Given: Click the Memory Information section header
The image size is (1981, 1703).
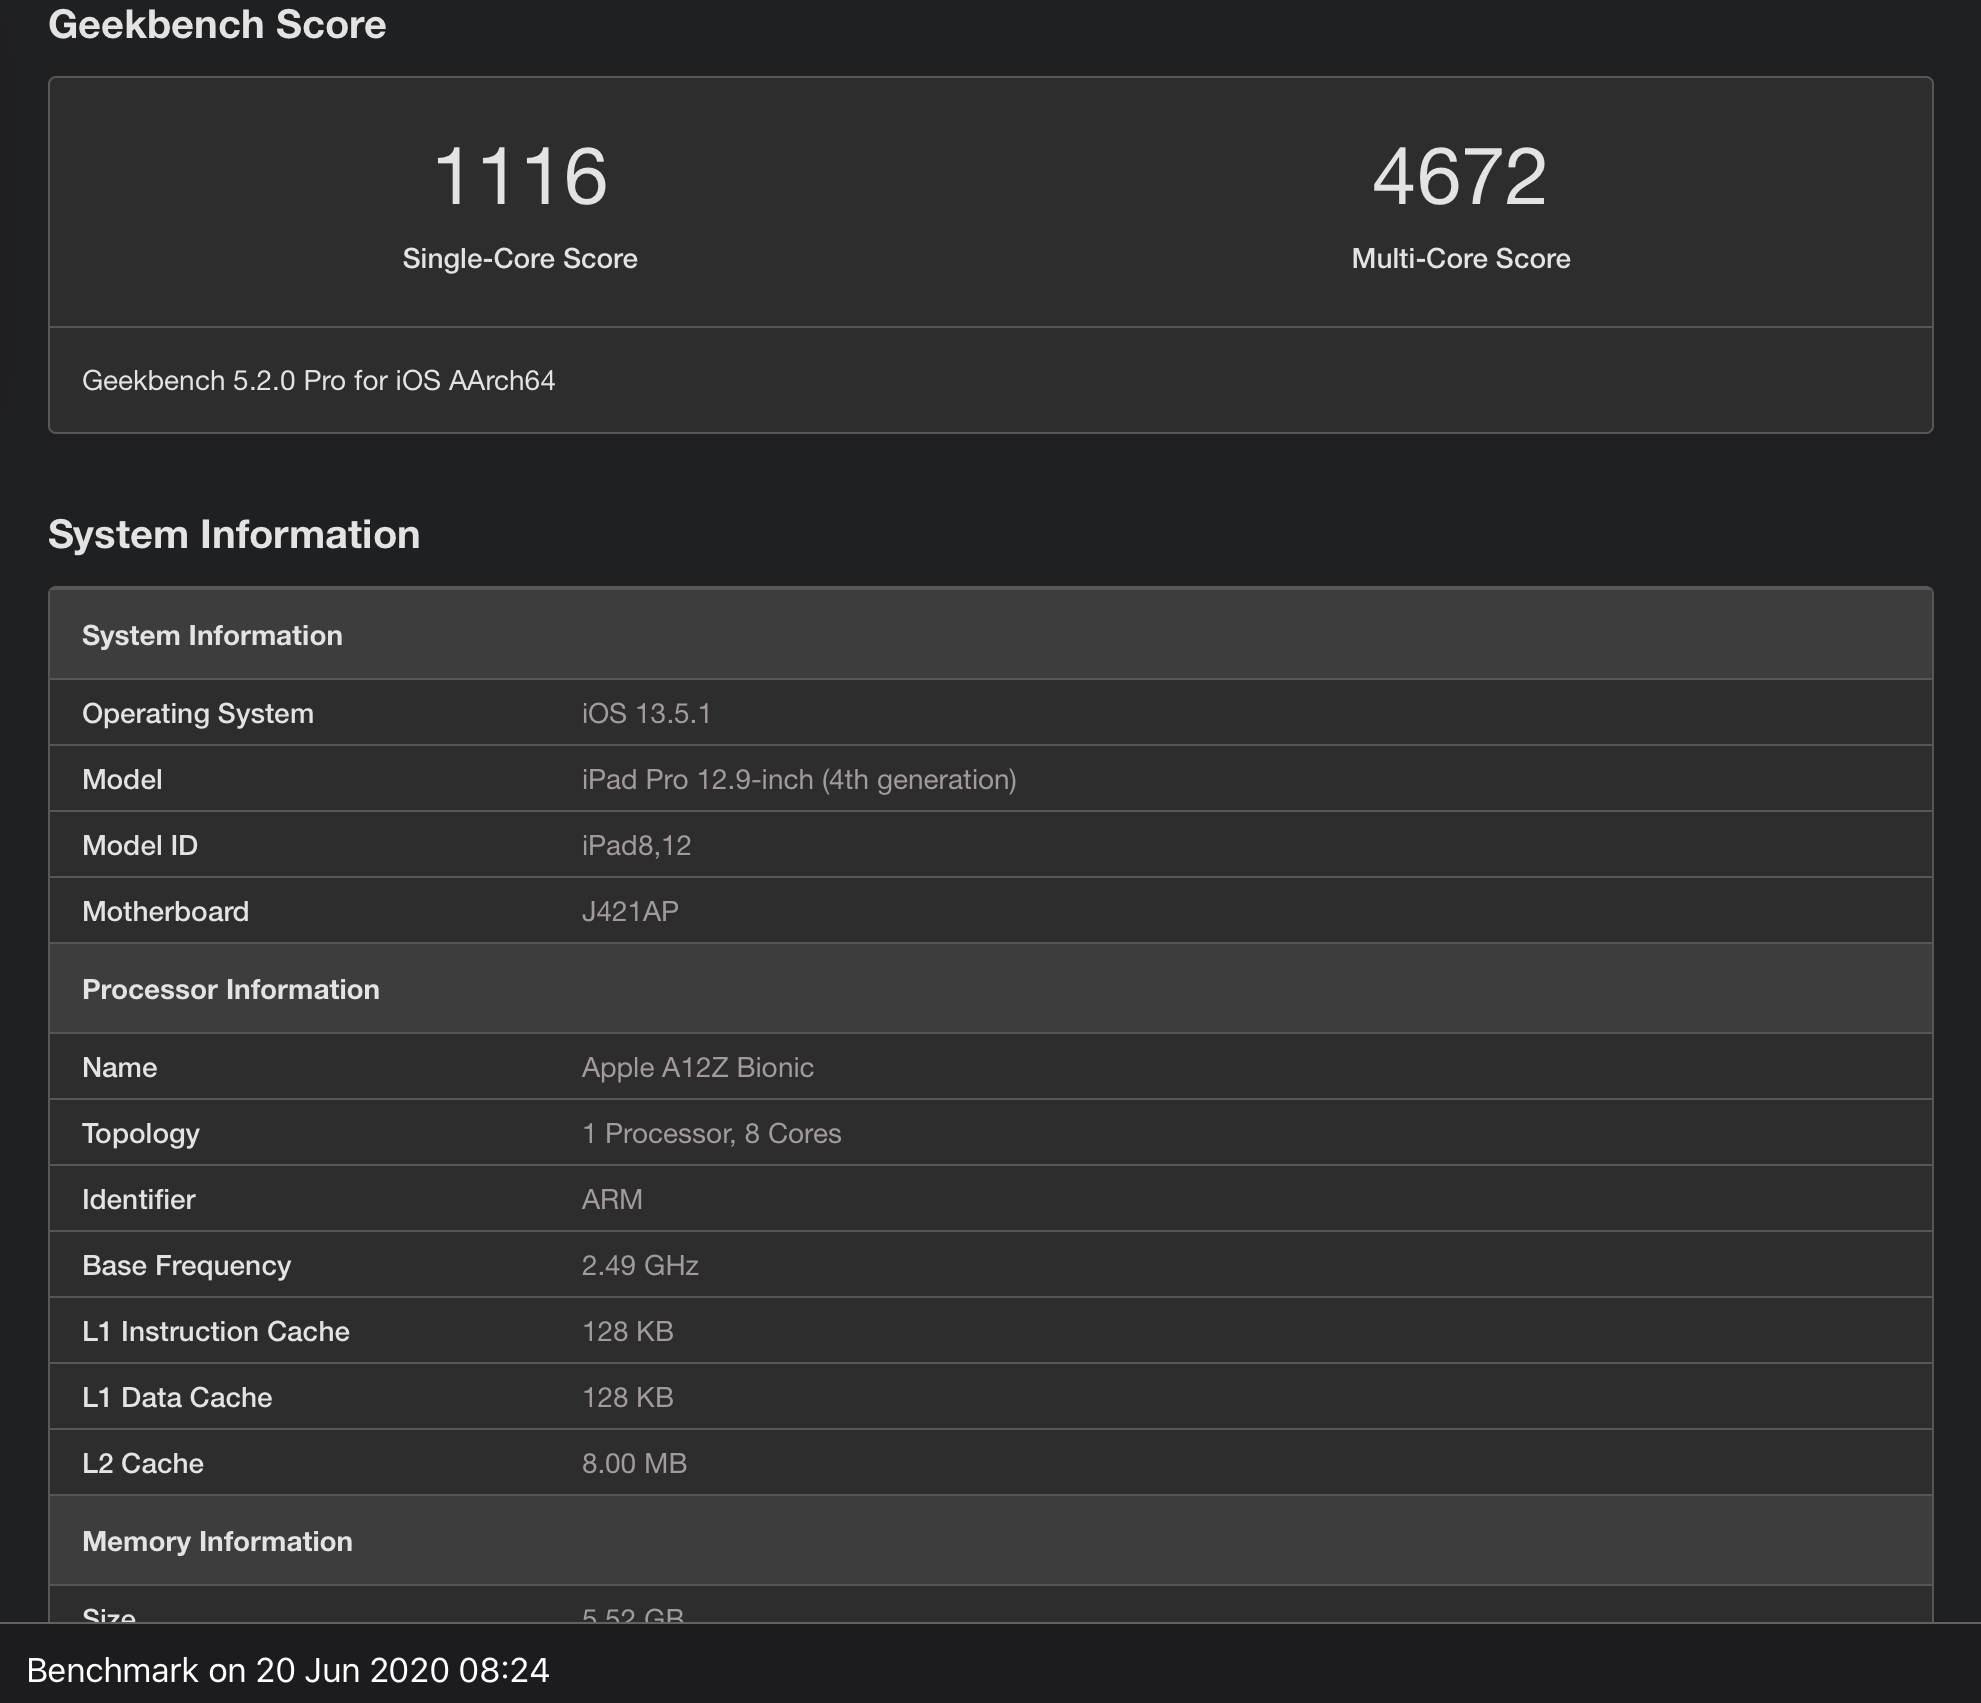Looking at the screenshot, I should (217, 1542).
